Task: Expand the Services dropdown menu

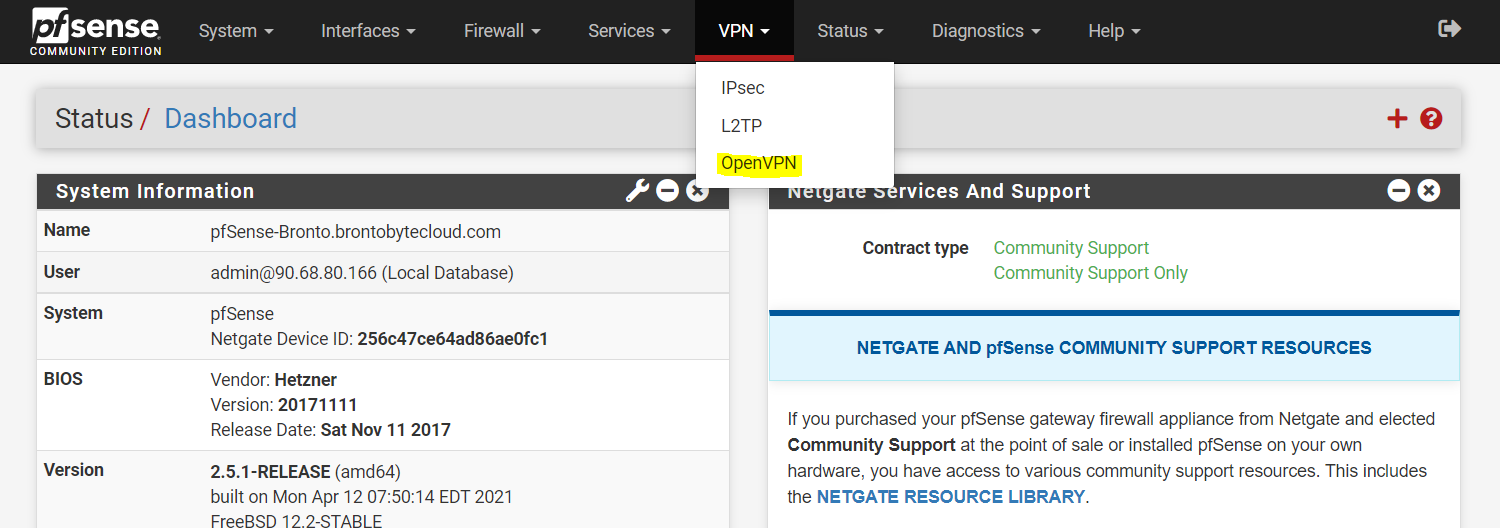Action: 629,31
